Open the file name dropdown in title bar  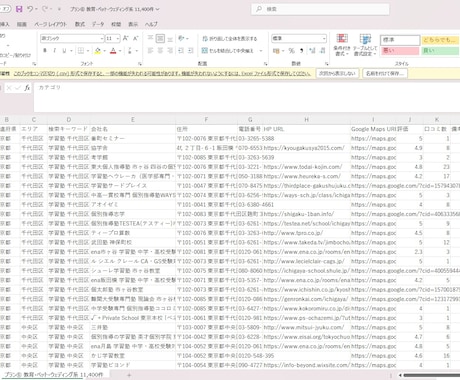click(x=157, y=9)
